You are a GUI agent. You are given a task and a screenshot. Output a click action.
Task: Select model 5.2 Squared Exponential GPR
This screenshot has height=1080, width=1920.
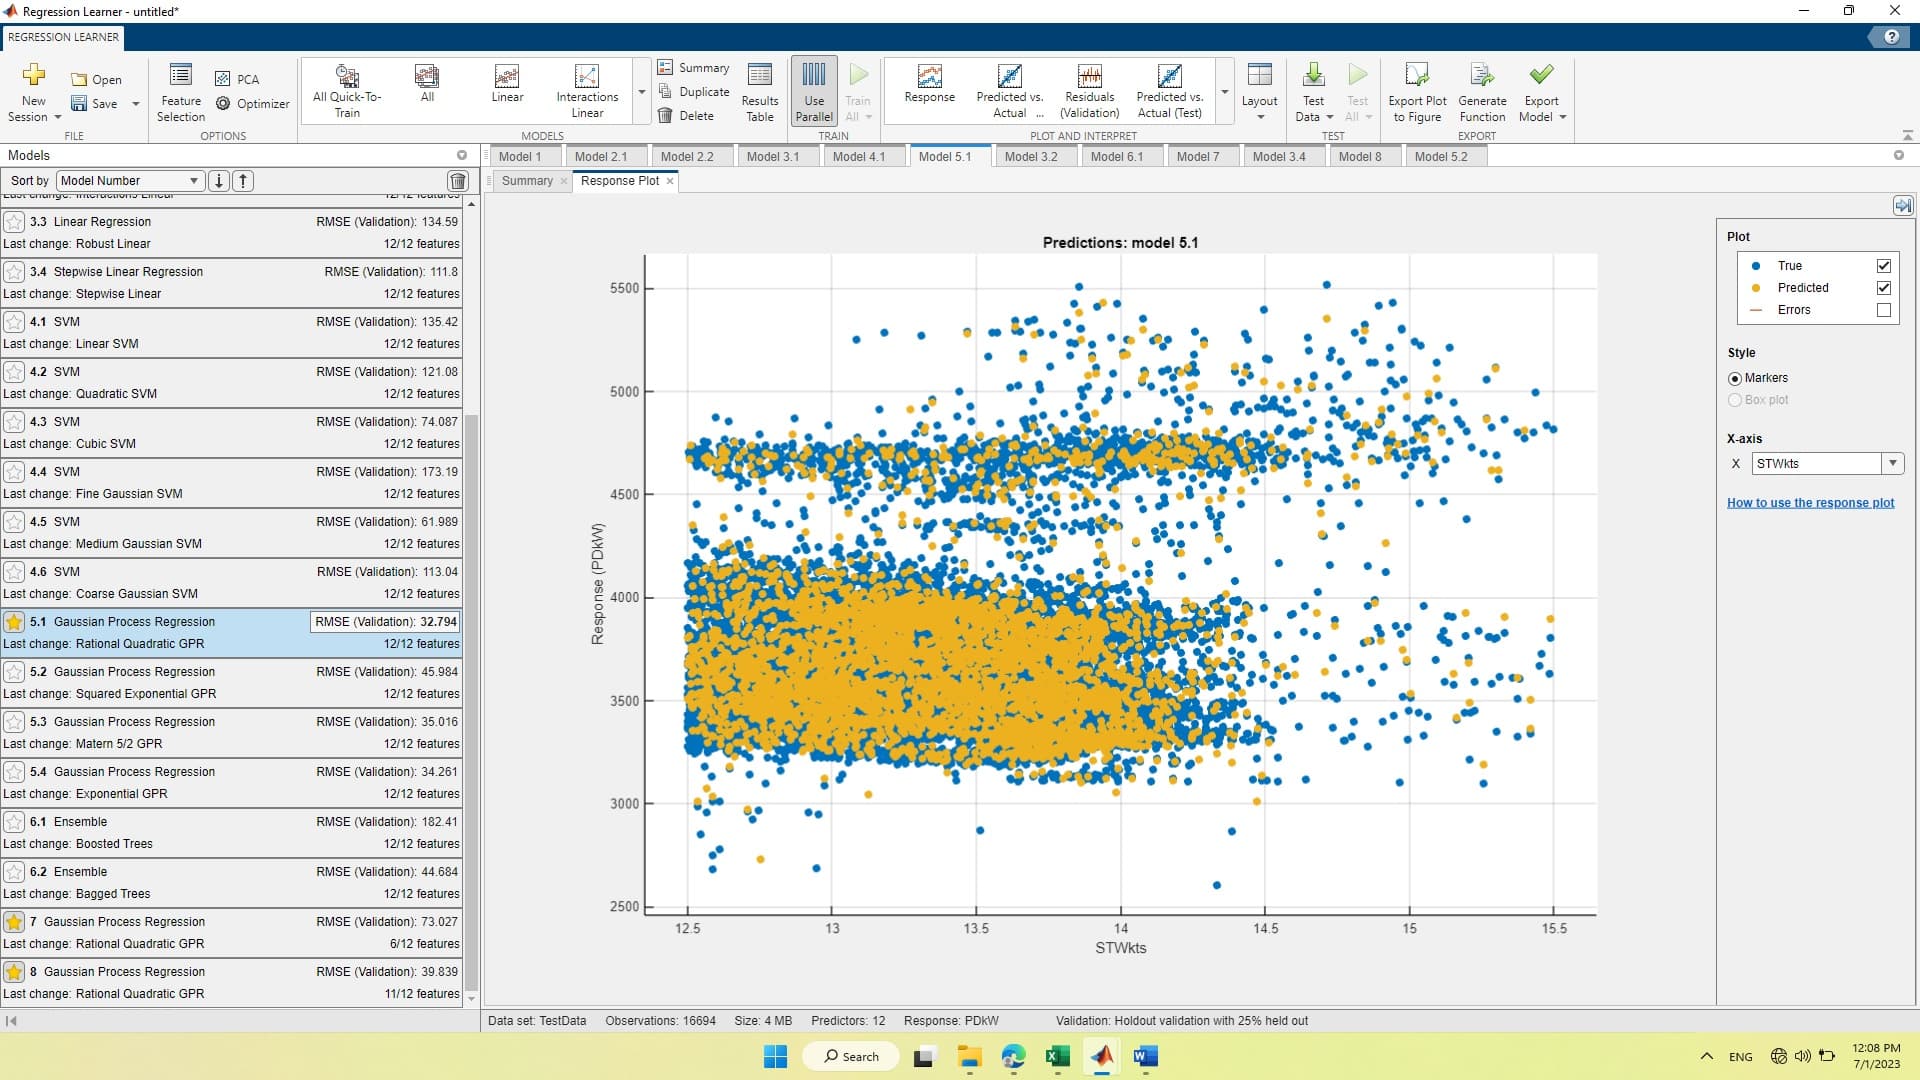click(x=231, y=683)
